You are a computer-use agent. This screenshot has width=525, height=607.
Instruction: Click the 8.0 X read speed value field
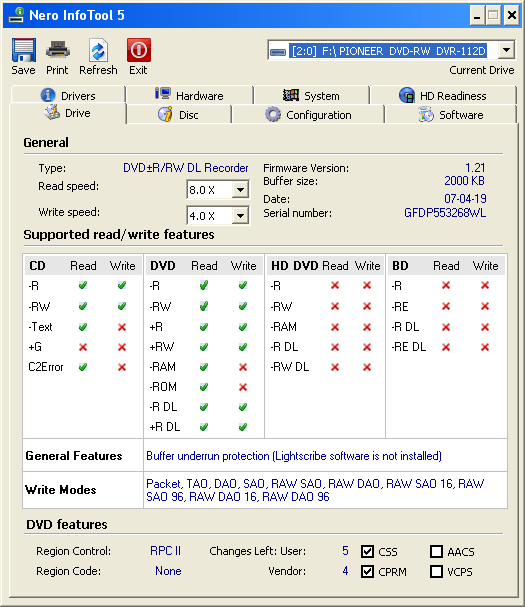(x=209, y=190)
